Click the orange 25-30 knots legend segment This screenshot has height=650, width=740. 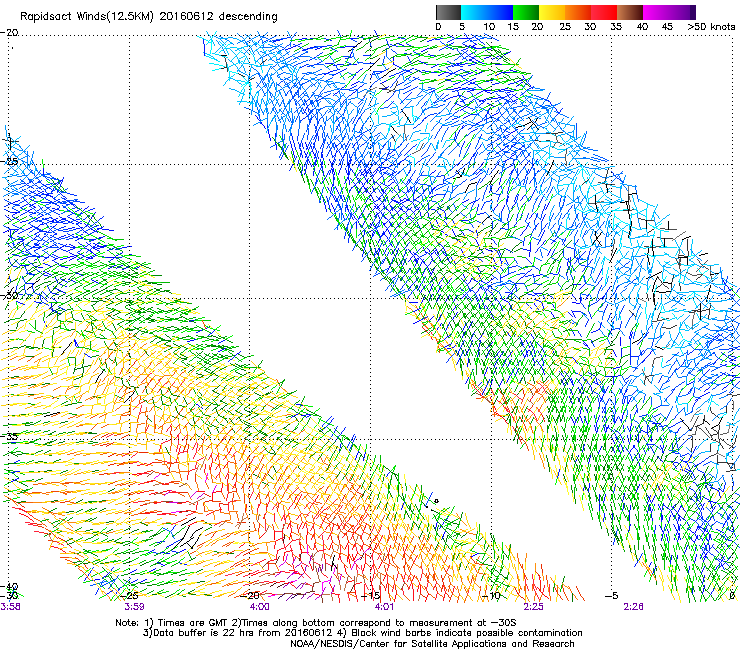pyautogui.click(x=578, y=12)
